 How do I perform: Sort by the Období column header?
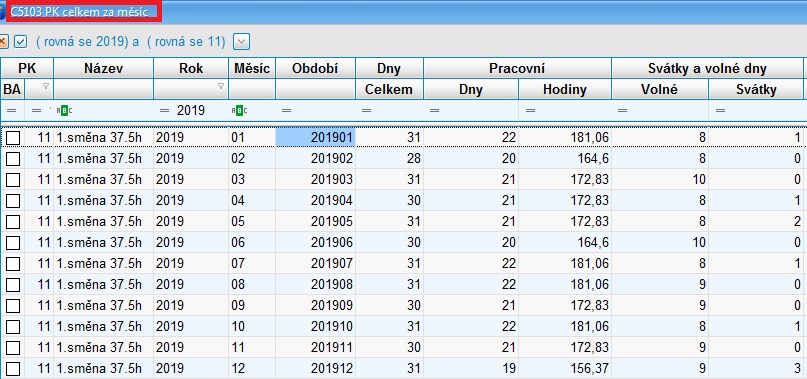tap(315, 68)
